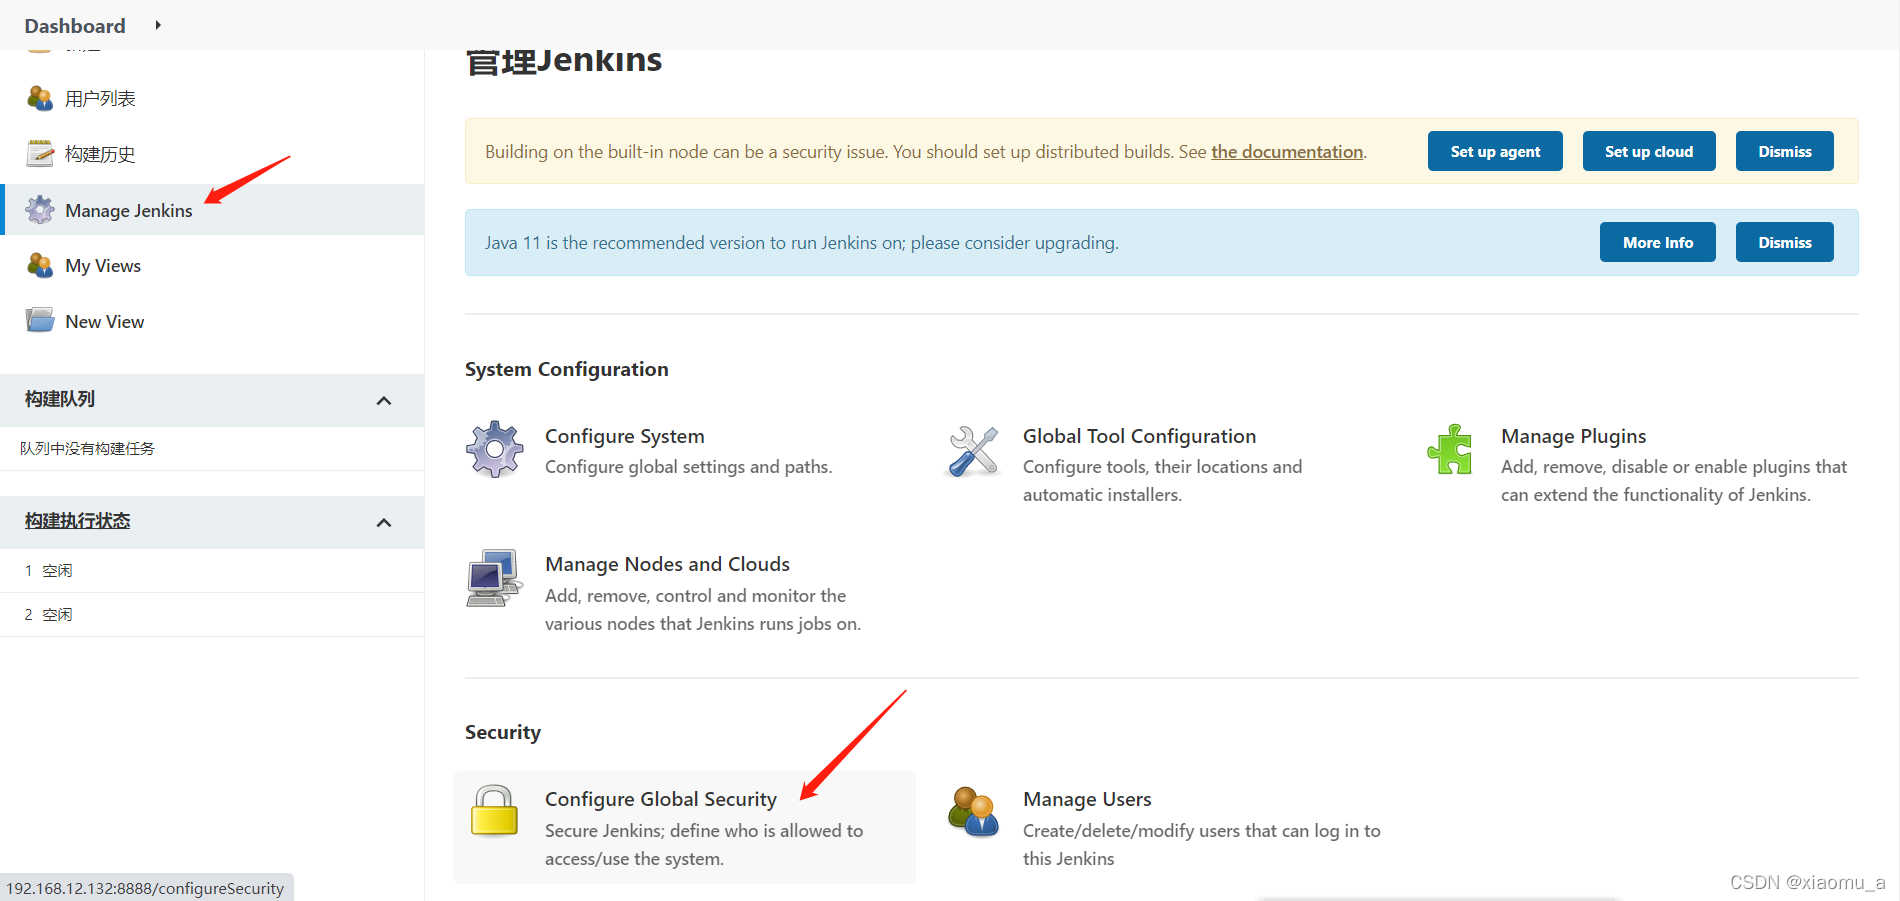Click the 构建历史 notepad icon
Screen dimensions: 1900x901
click(40, 153)
